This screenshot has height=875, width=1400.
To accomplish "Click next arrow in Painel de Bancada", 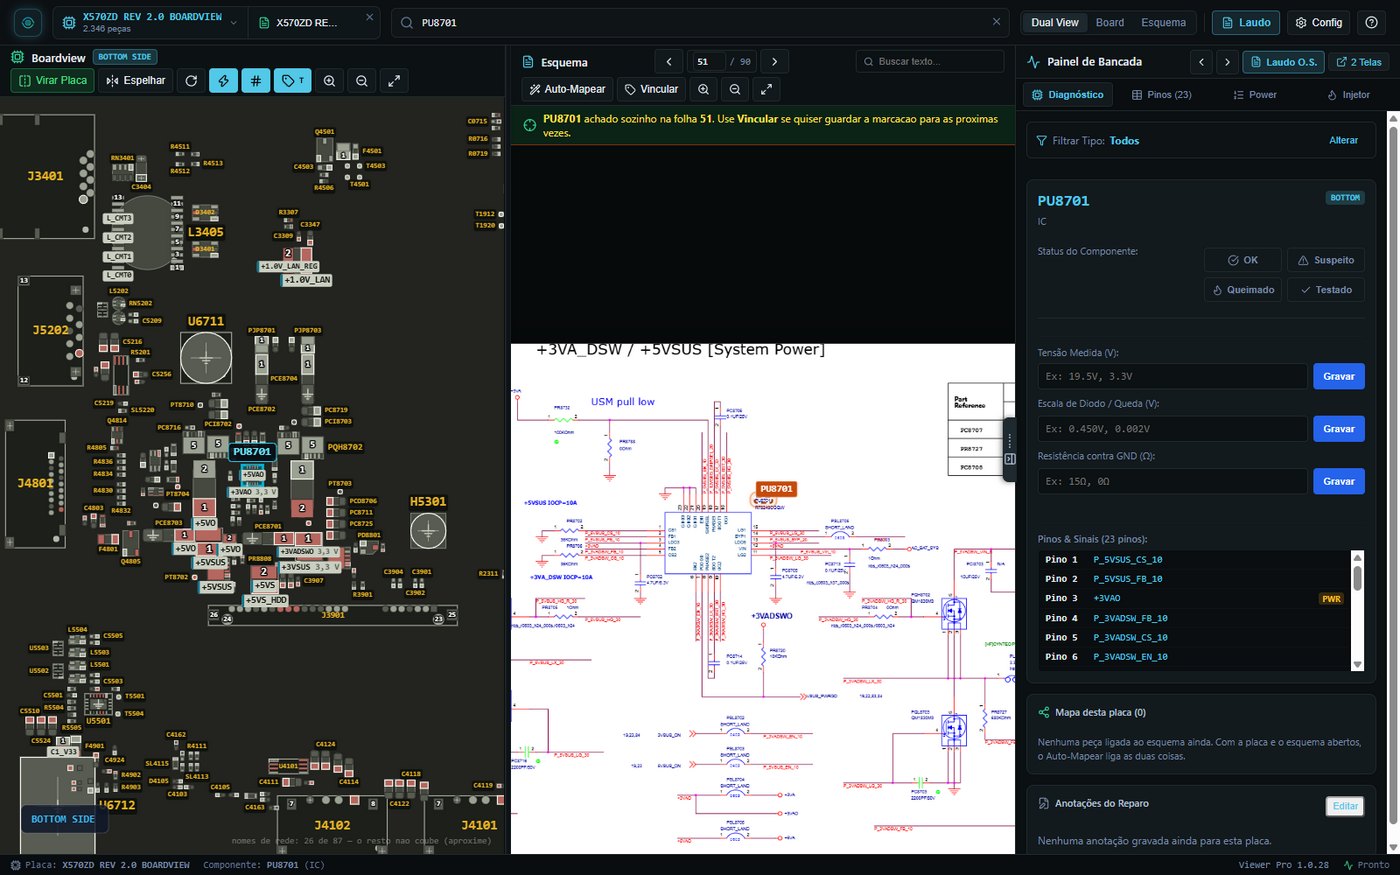I will (x=1227, y=62).
